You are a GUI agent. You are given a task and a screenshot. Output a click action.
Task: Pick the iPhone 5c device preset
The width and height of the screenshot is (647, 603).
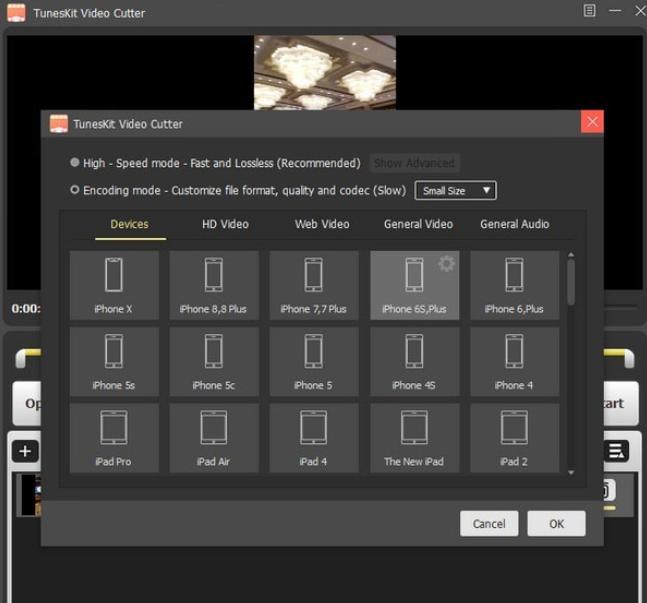(214, 362)
